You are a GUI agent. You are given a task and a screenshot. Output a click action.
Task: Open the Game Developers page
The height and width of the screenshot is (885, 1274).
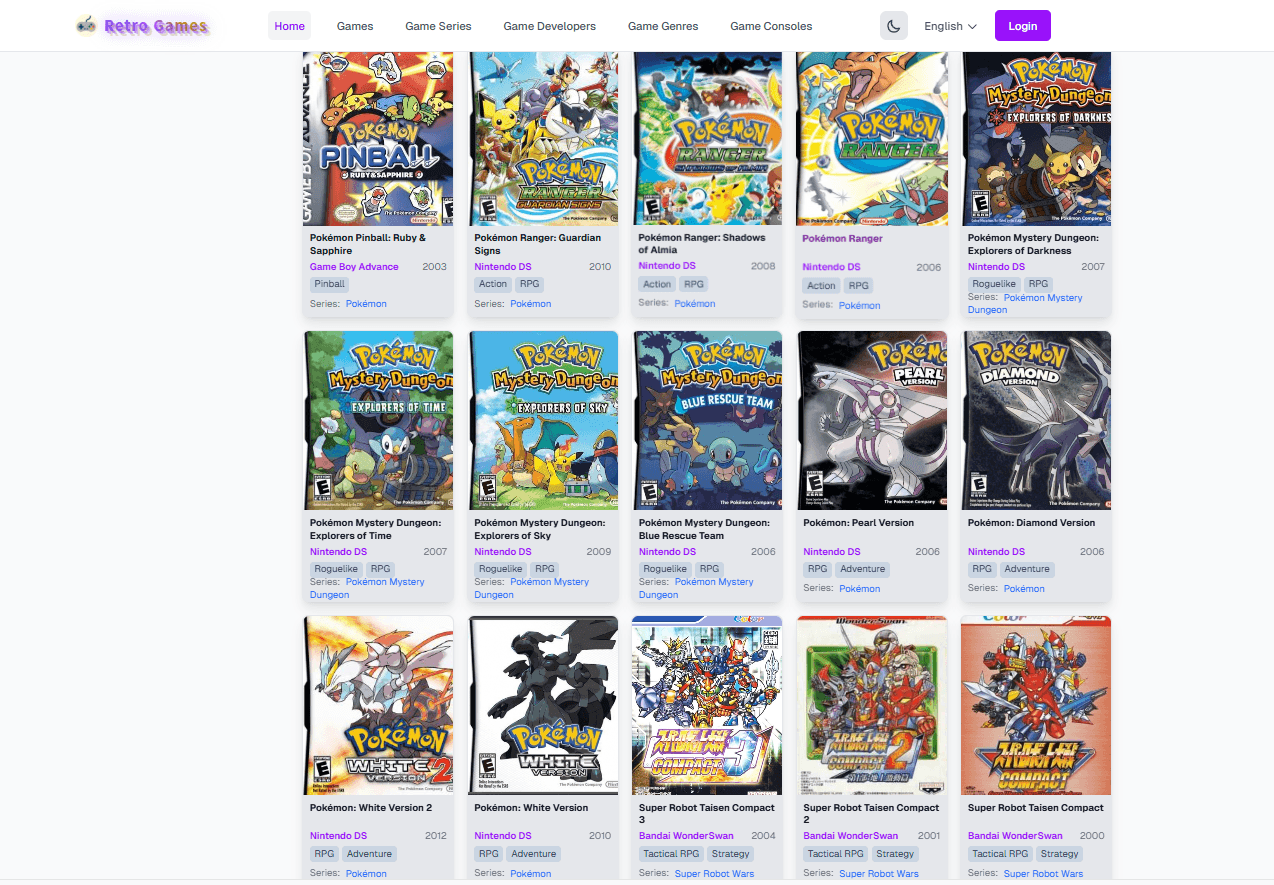click(x=549, y=26)
